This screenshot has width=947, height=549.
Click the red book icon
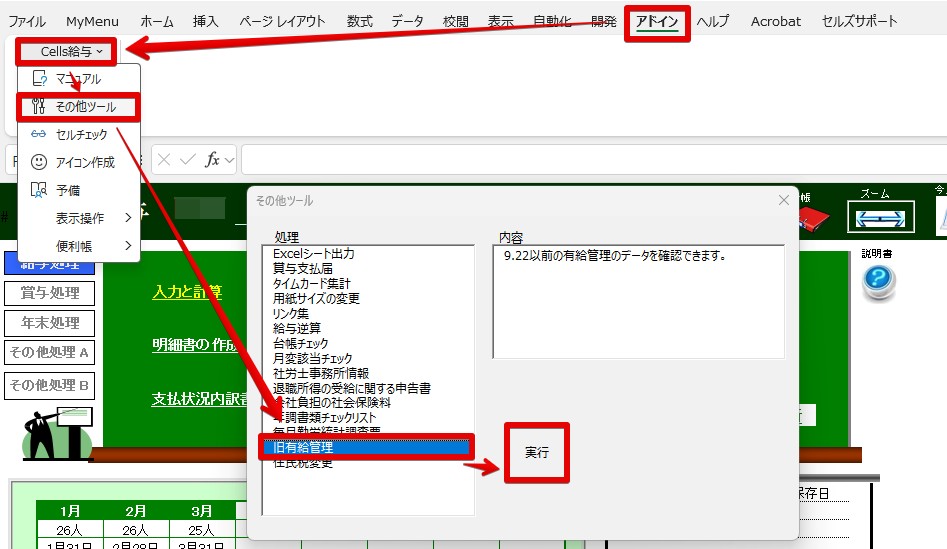pos(812,217)
